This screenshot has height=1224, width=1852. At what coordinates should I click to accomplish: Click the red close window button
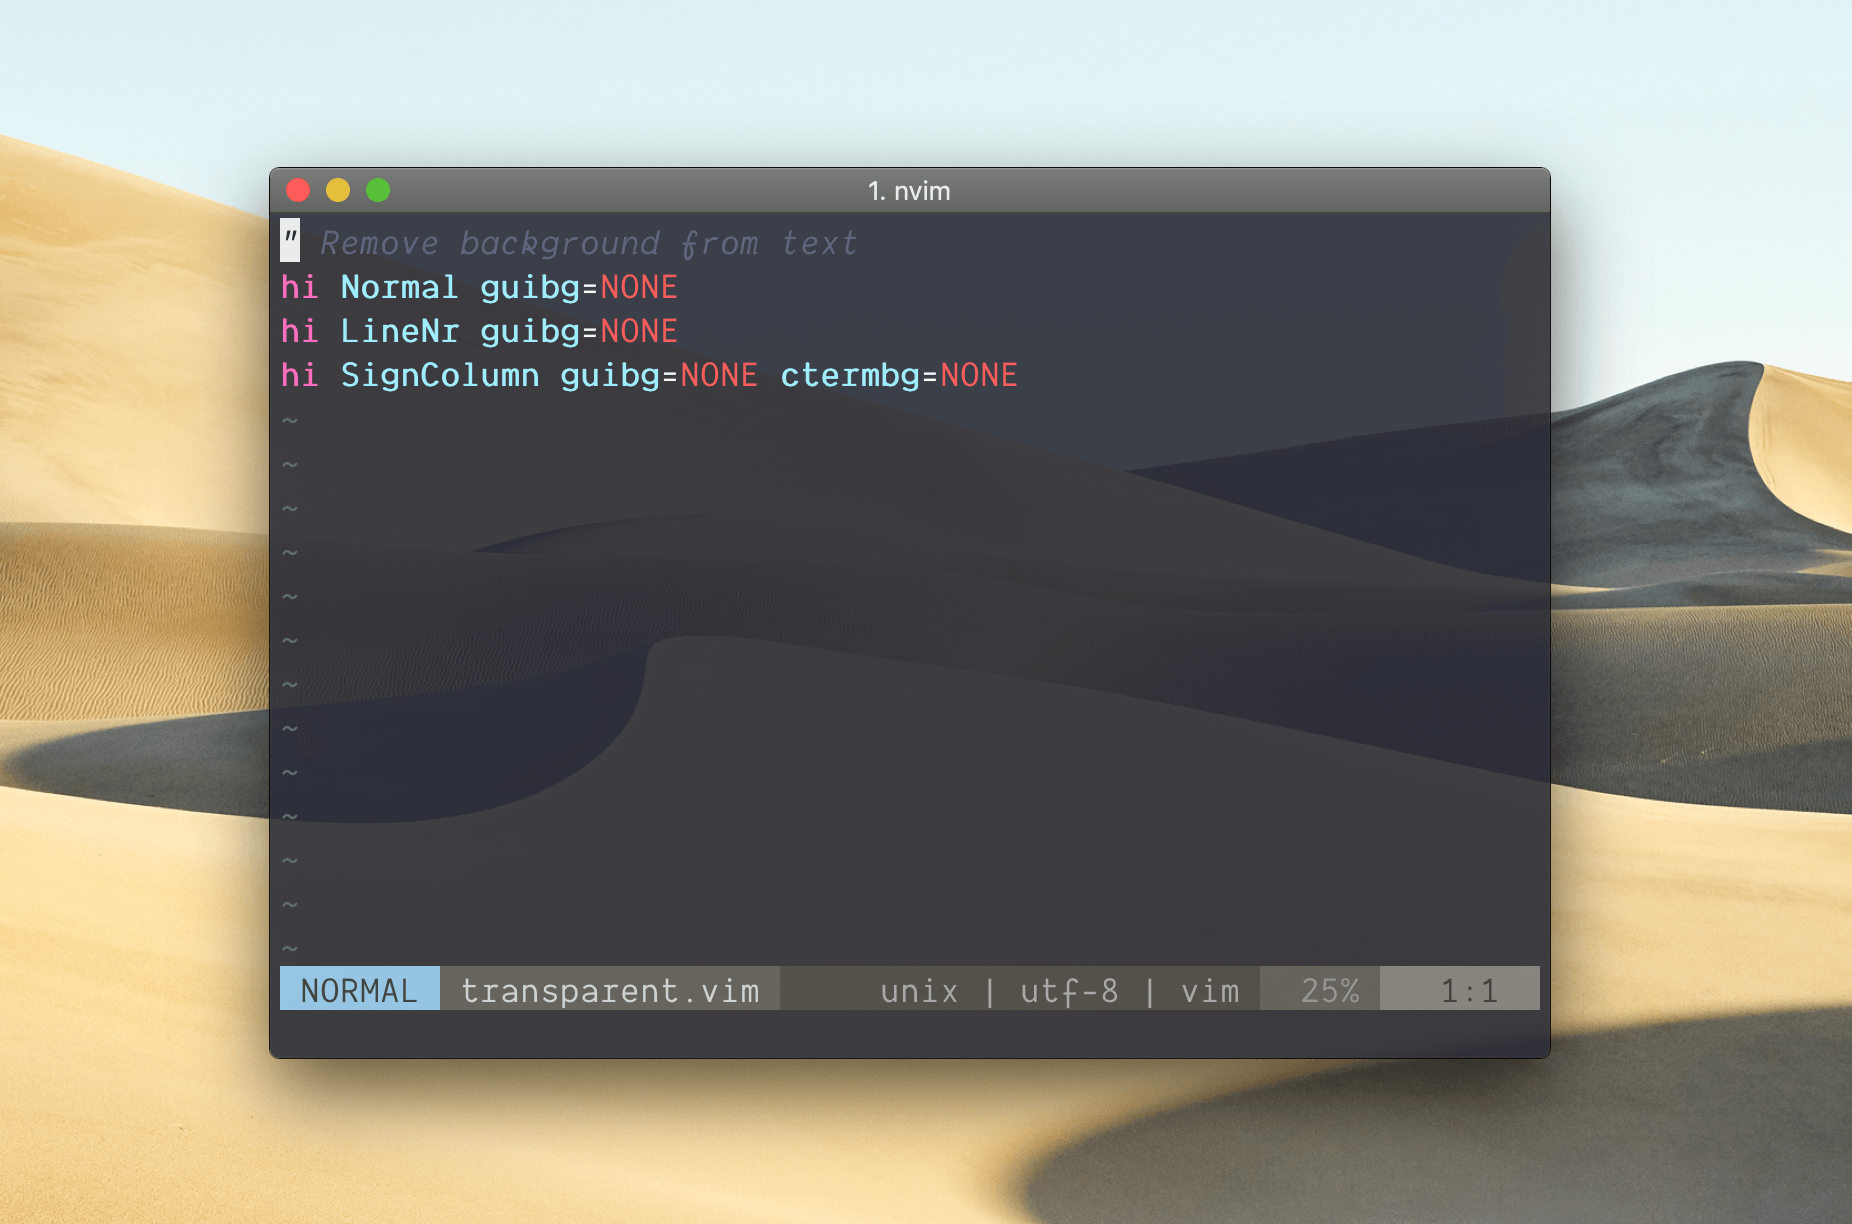(x=298, y=190)
